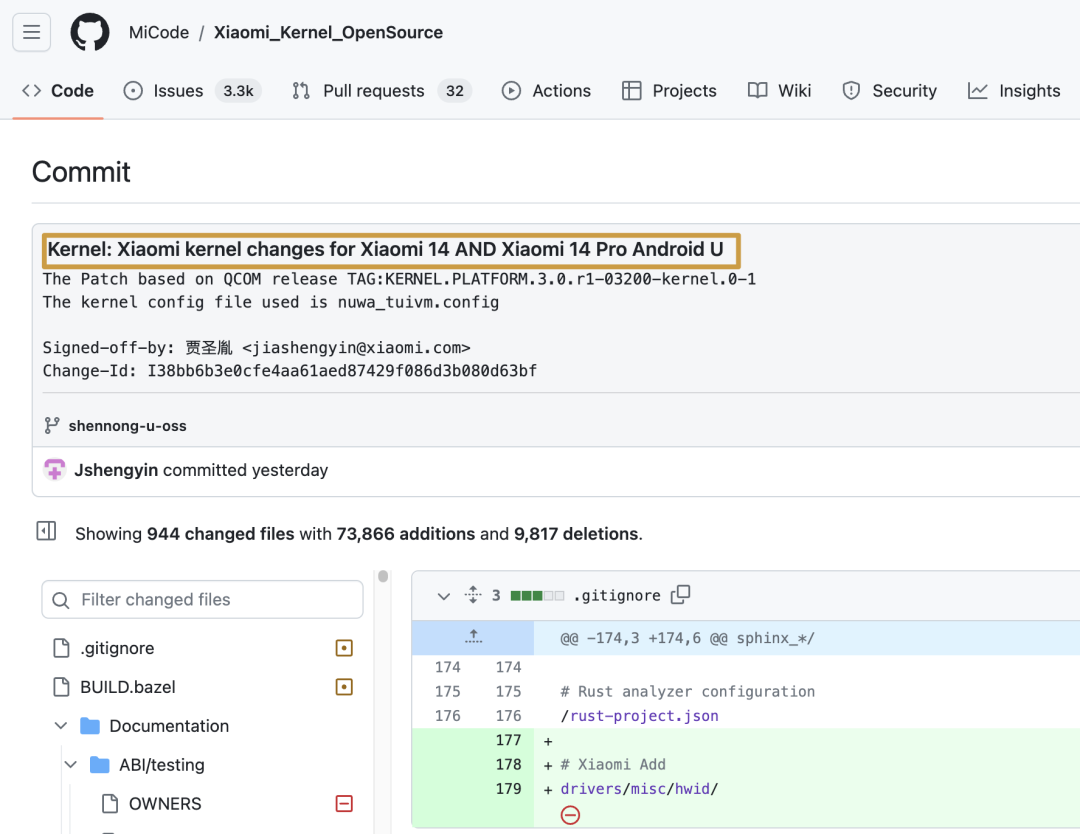Open the Wiki tab
This screenshot has height=834, width=1080.
pyautogui.click(x=780, y=91)
